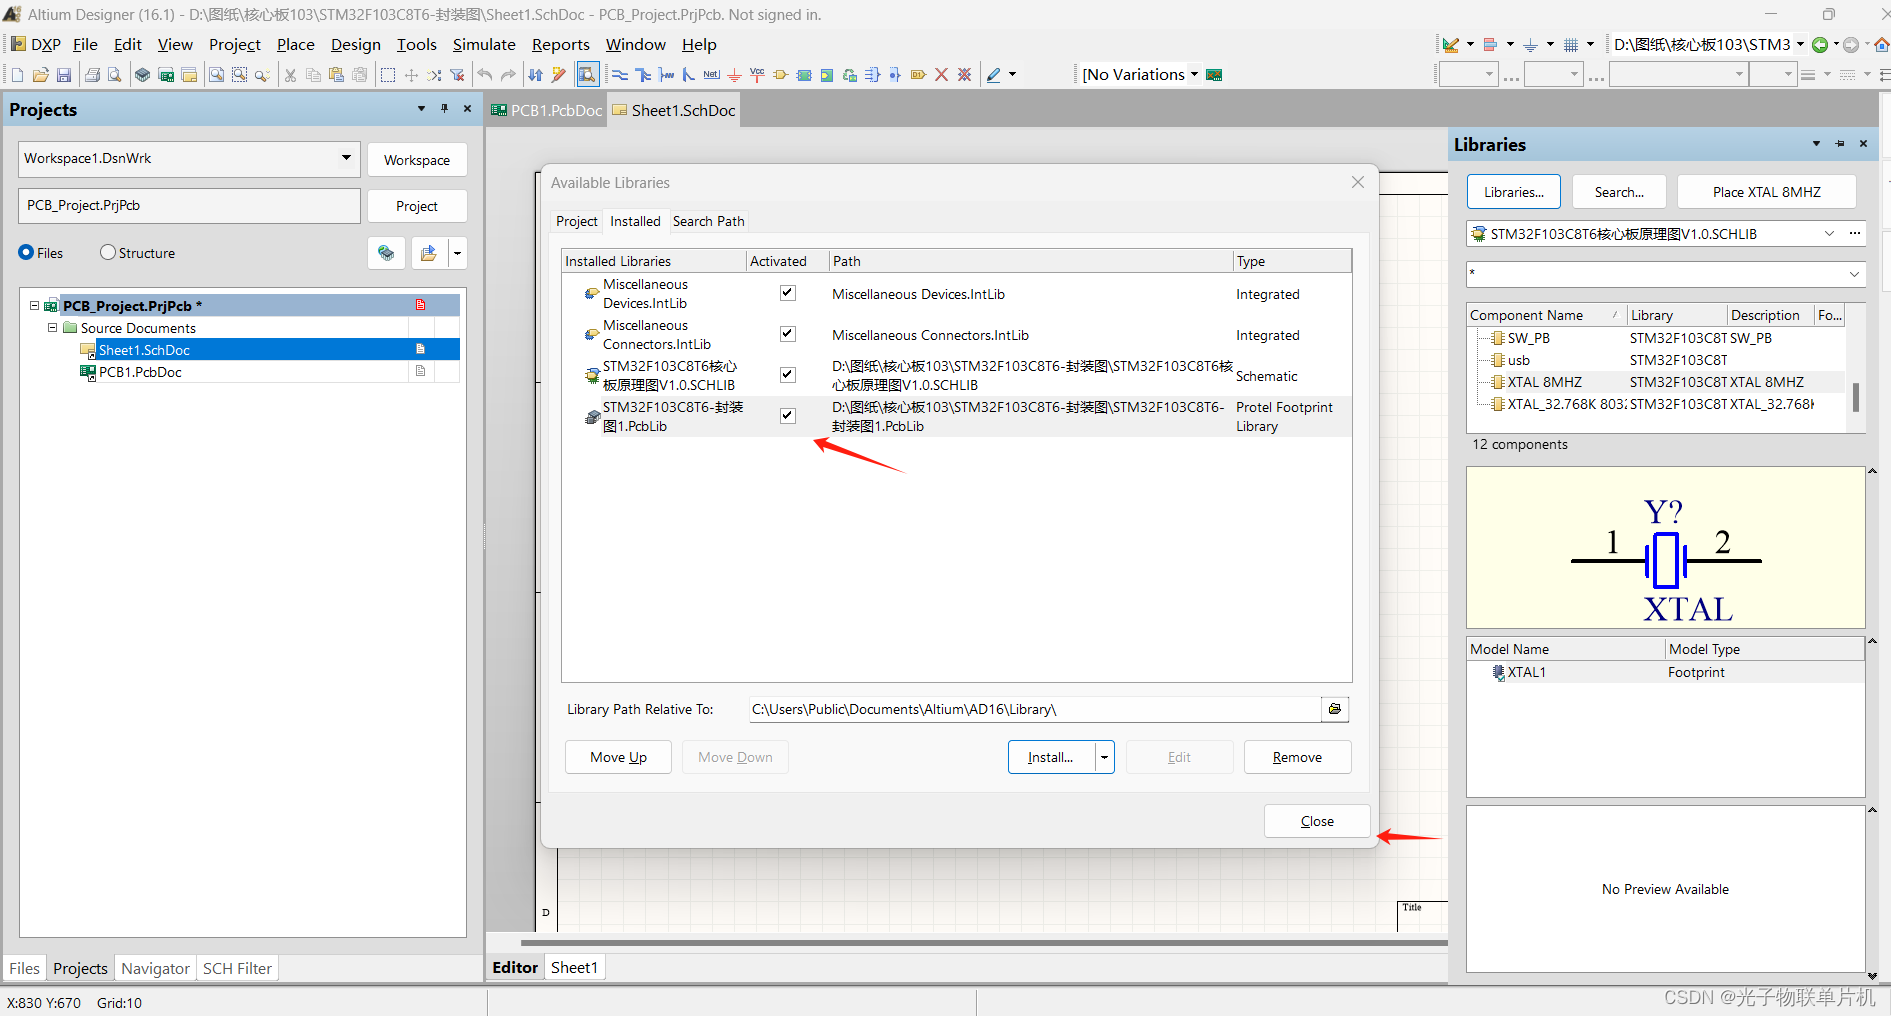Uncheck Miscellaneous Connectors.IntLib activated checkbox

click(x=788, y=334)
